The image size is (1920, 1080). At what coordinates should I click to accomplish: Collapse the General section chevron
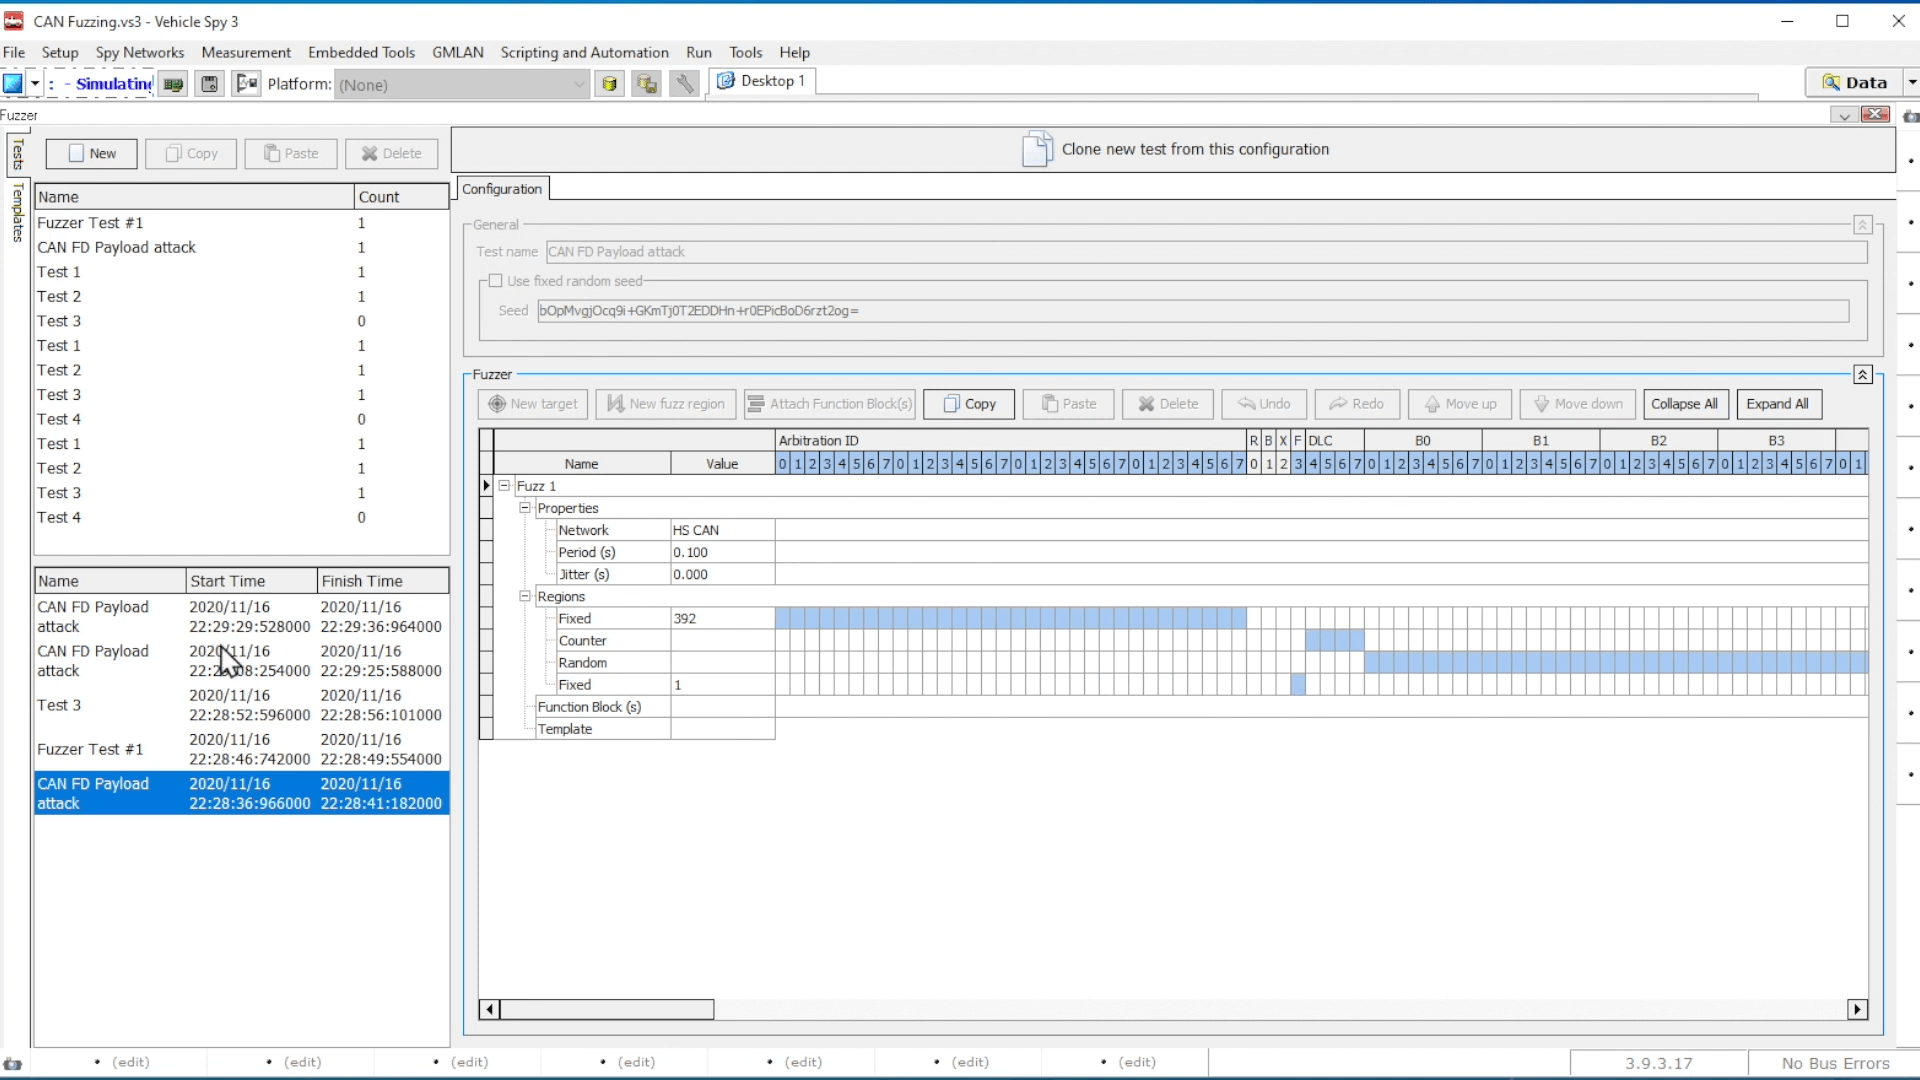coord(1862,225)
